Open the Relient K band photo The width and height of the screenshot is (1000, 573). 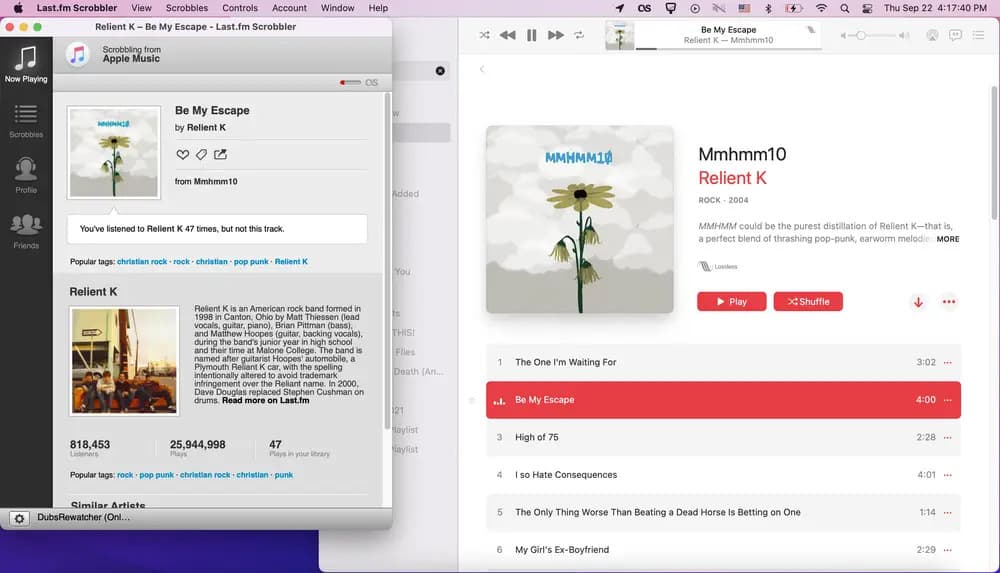pyautogui.click(x=124, y=361)
